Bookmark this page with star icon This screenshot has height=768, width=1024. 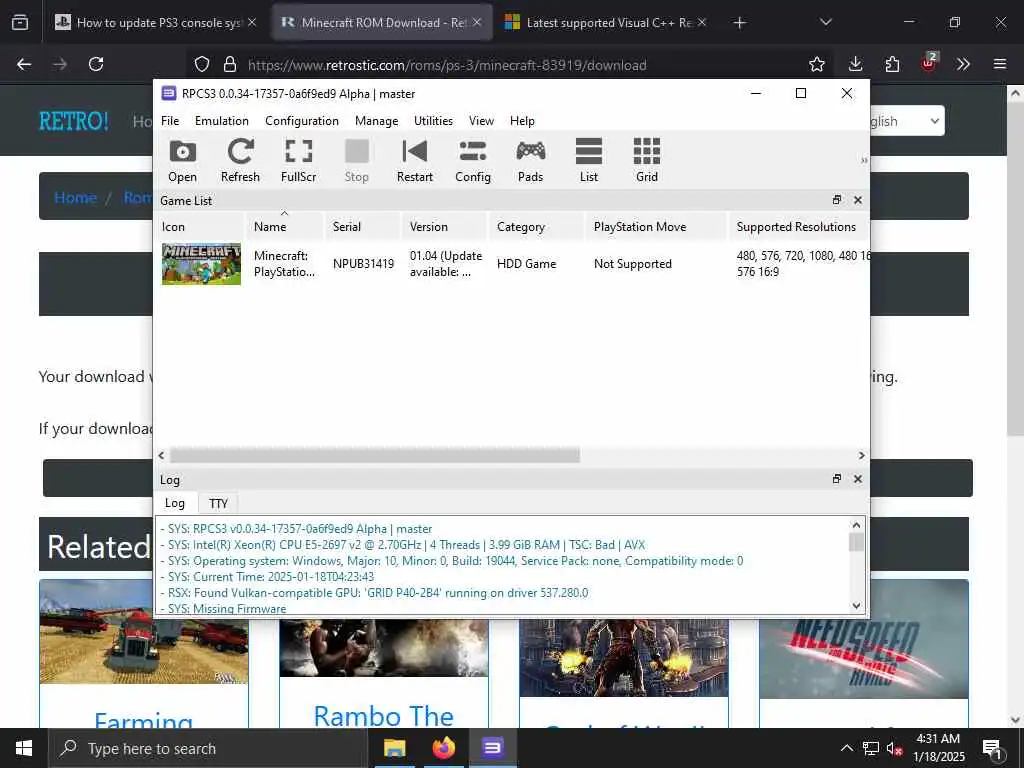coord(816,64)
